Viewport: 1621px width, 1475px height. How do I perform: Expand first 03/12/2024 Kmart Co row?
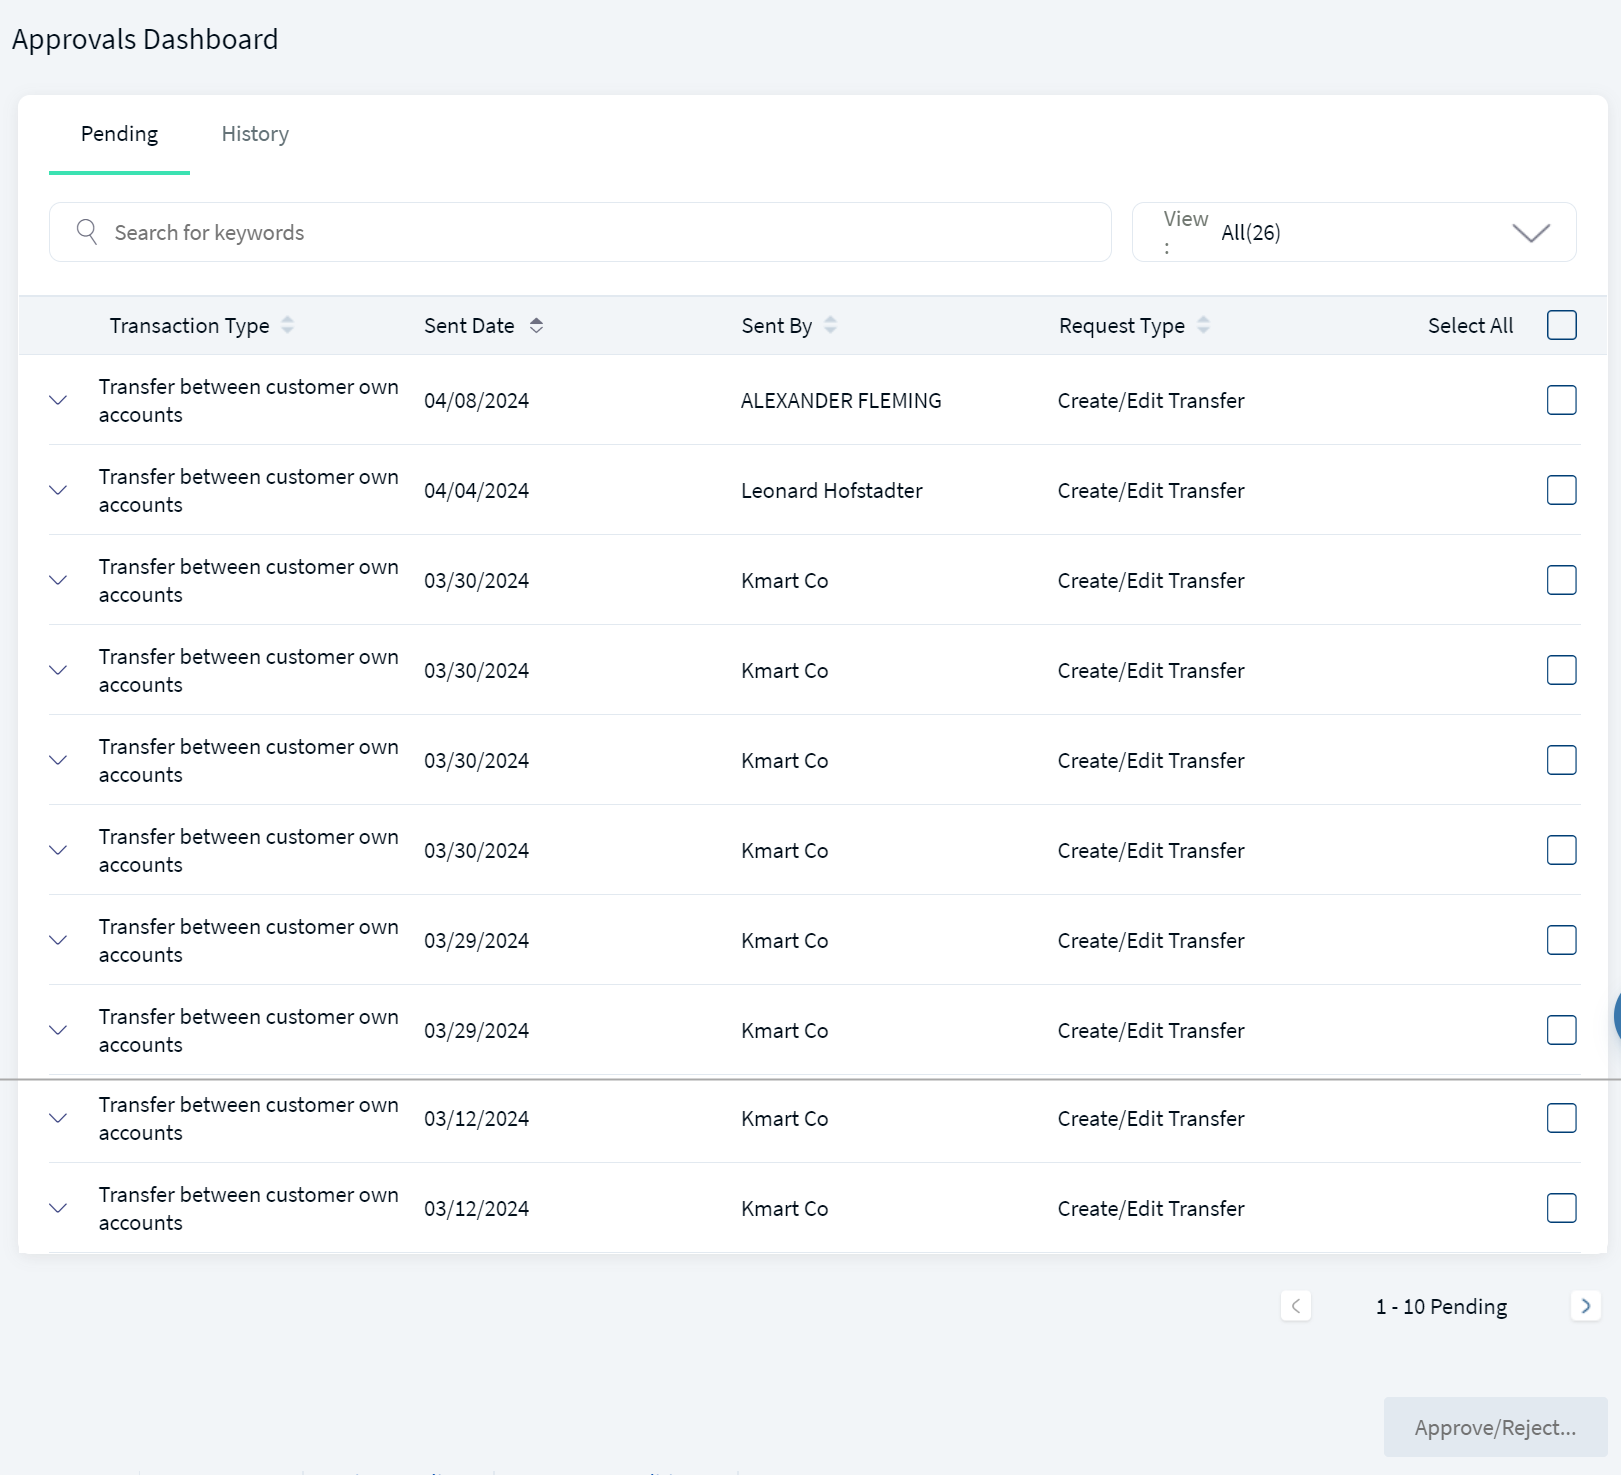pyautogui.click(x=58, y=1118)
